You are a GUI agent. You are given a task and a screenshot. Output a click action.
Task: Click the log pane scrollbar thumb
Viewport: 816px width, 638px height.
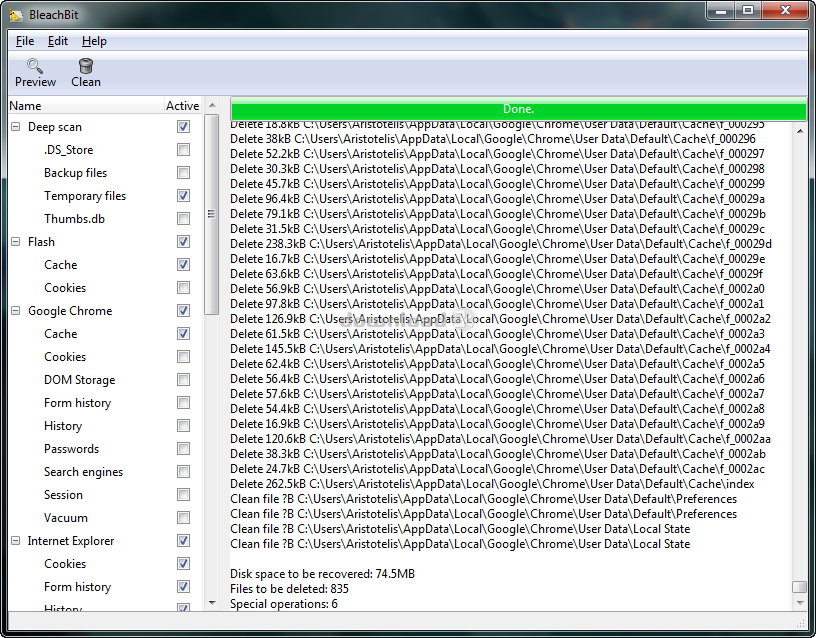pos(799,587)
